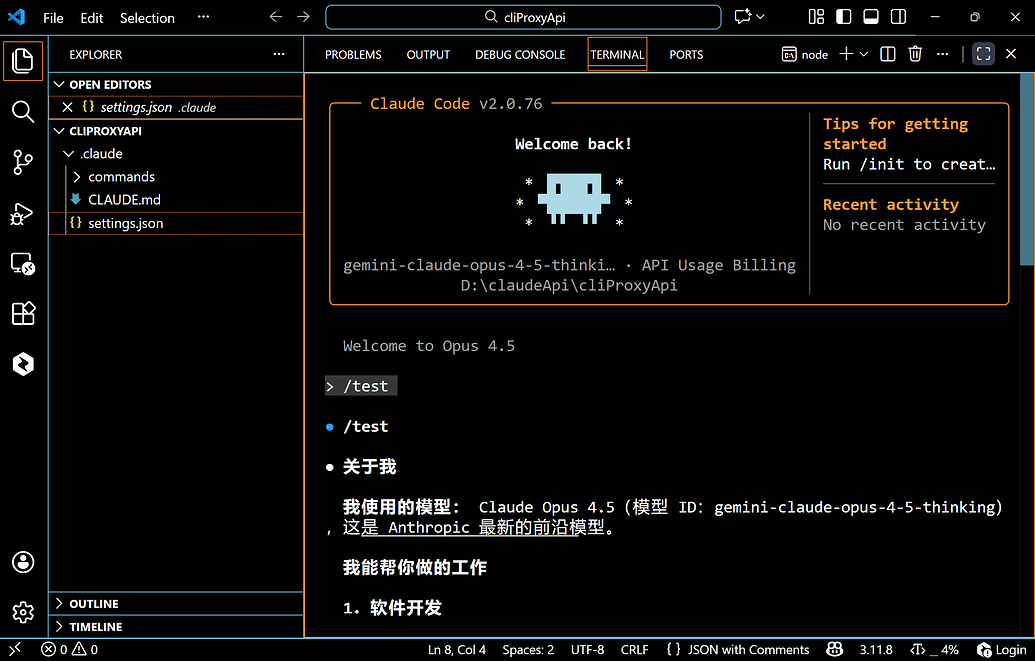The image size is (1035, 661).
Task: Split the terminal
Action: click(x=888, y=54)
